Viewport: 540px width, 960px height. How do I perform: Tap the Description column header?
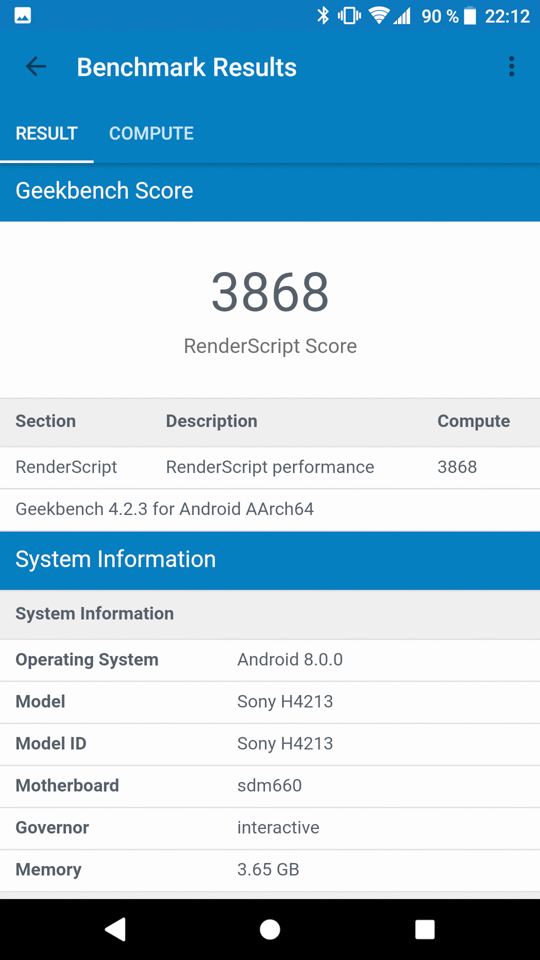211,421
